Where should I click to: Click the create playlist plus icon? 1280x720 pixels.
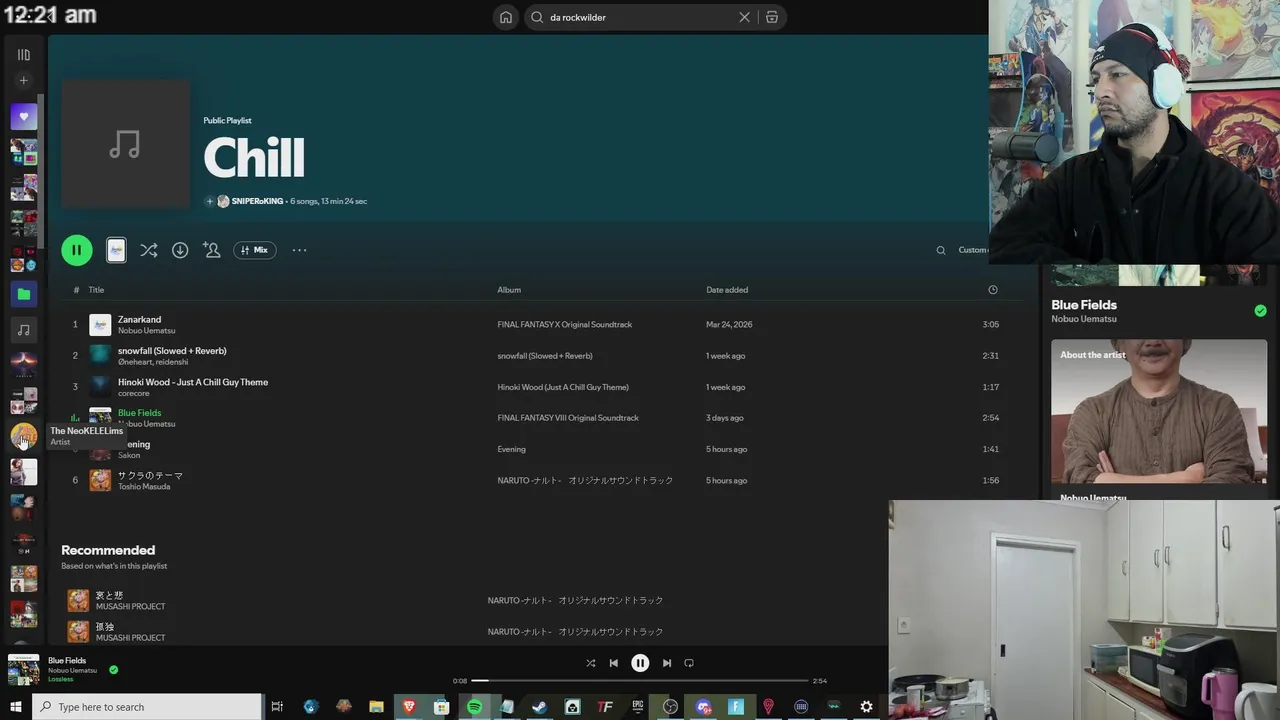coord(24,81)
